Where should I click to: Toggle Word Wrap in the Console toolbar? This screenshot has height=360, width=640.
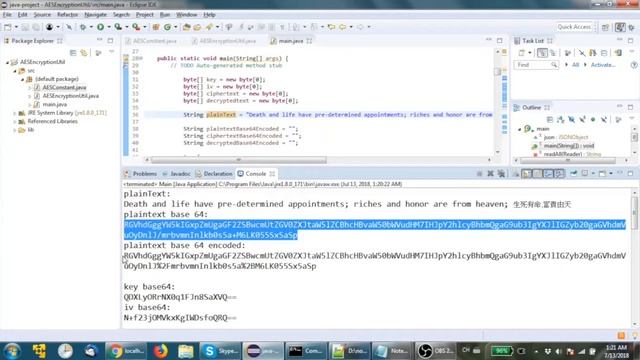538,173
